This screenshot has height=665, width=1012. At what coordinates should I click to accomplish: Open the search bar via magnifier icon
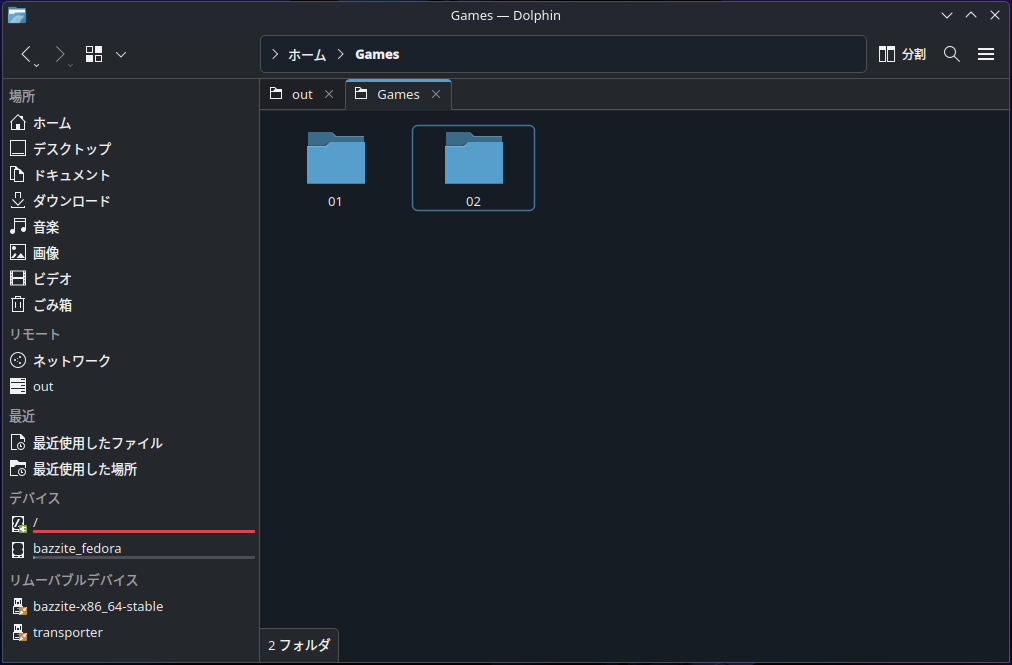pyautogui.click(x=951, y=54)
